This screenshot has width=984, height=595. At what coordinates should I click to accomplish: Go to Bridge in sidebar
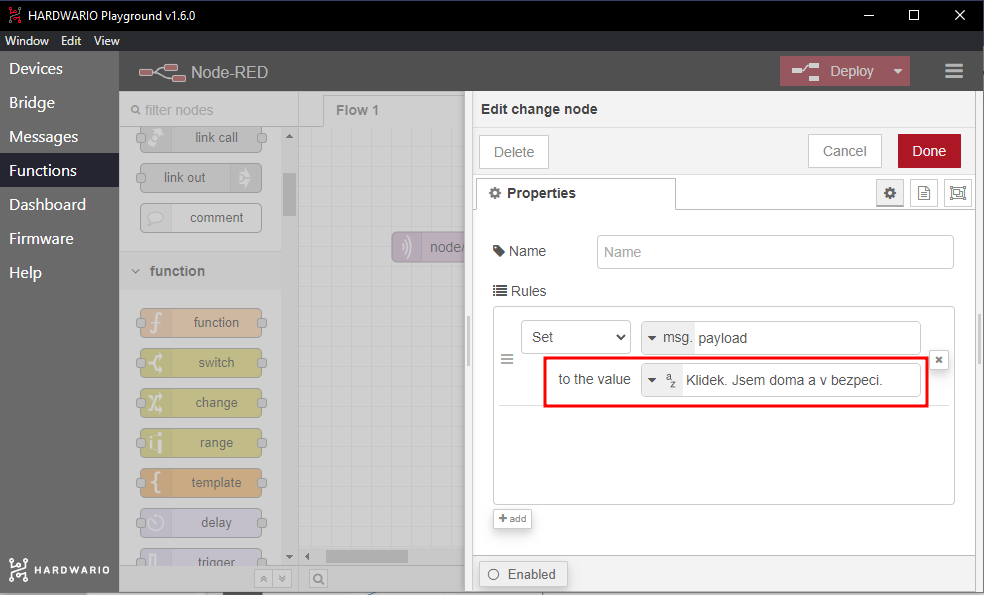(x=59, y=102)
